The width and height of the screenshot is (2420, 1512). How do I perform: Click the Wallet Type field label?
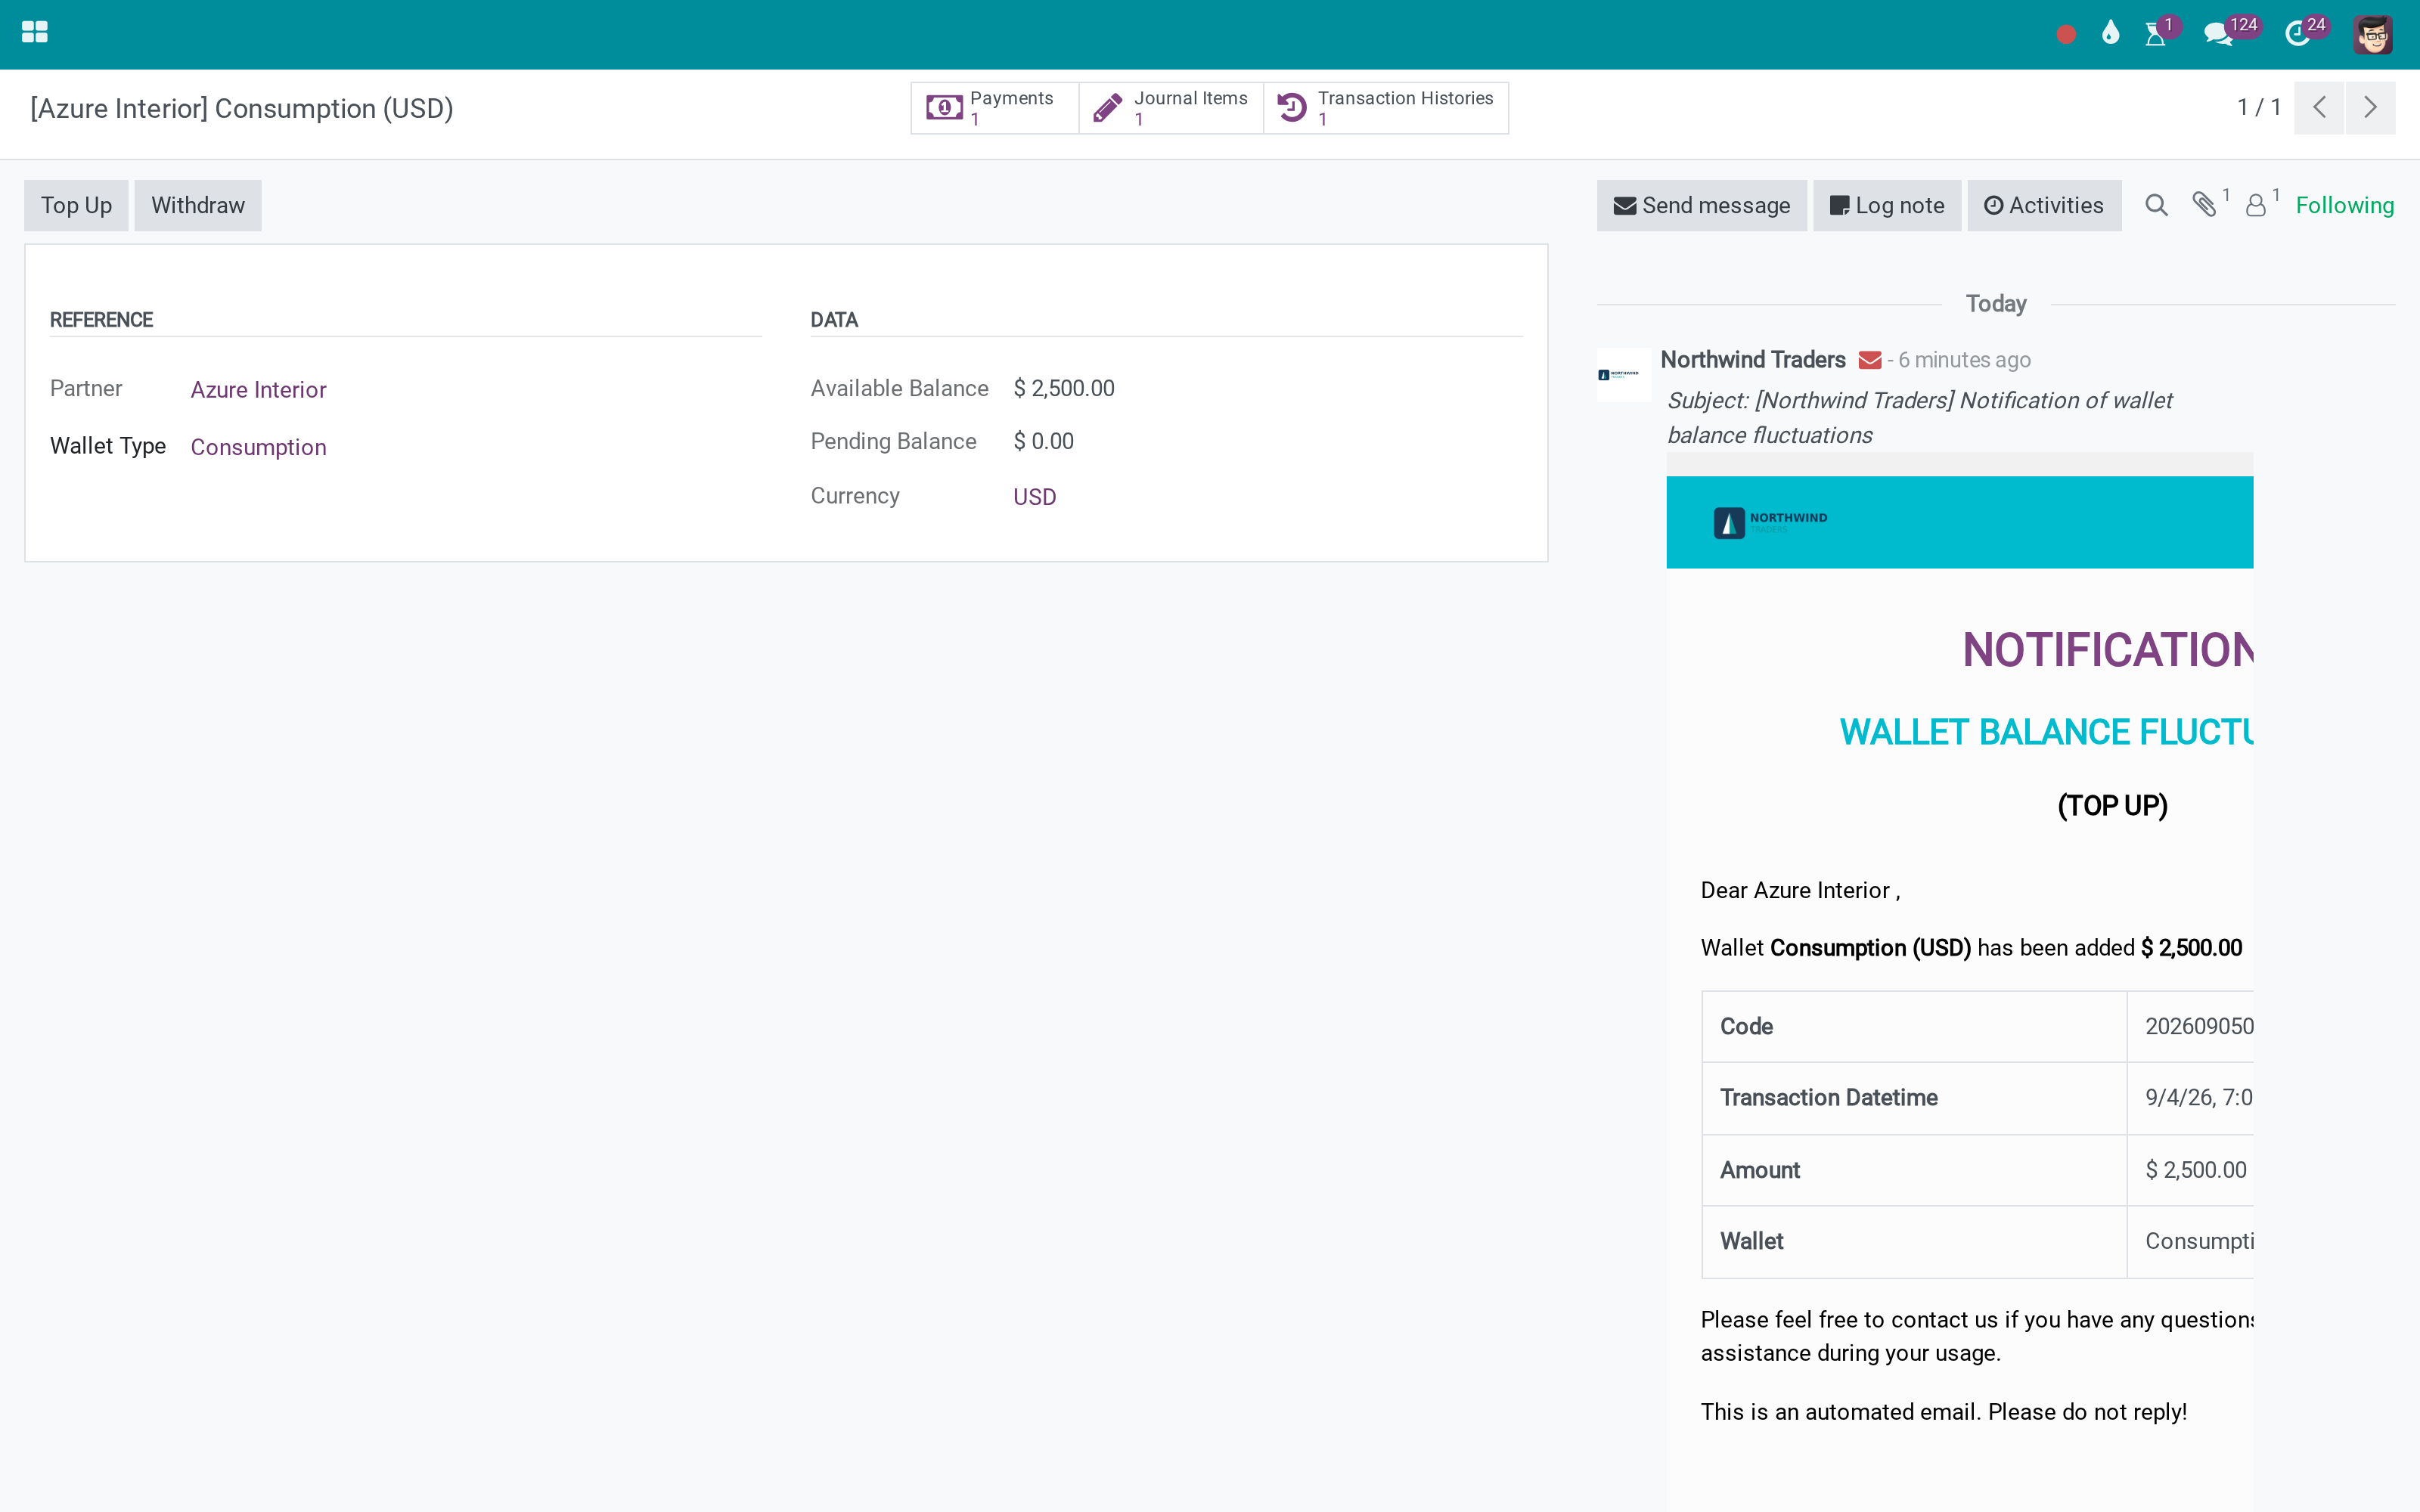(108, 446)
